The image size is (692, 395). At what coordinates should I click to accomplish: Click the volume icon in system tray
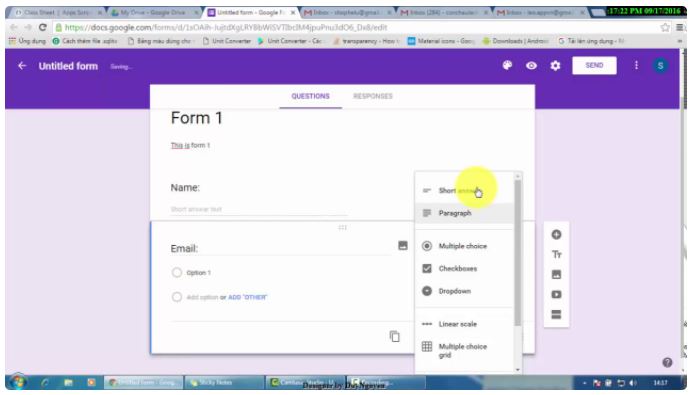(633, 383)
